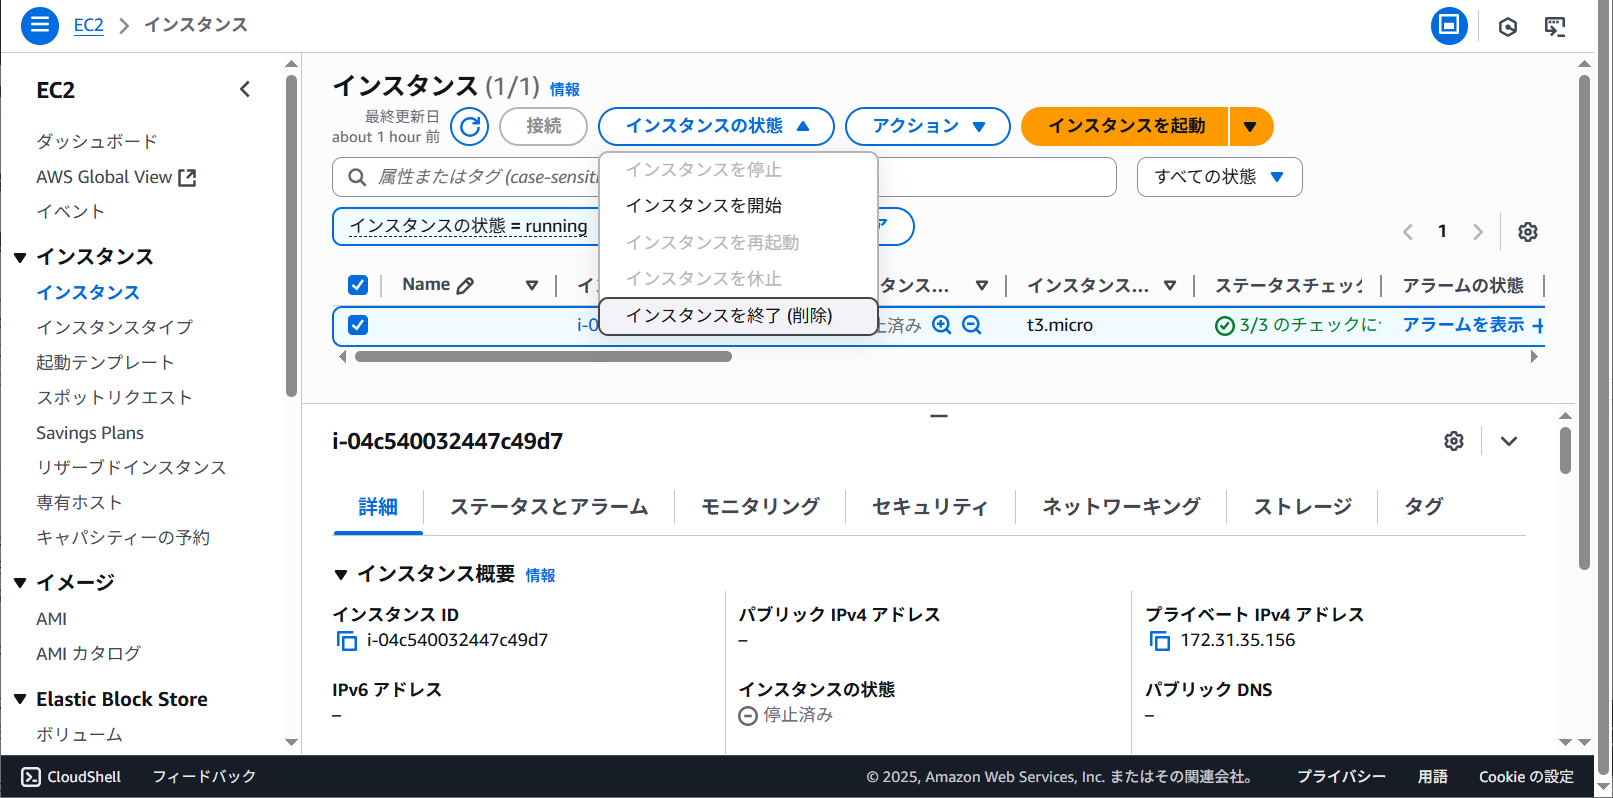
Task: Click the インスタンスを起動 button
Action: point(1126,127)
